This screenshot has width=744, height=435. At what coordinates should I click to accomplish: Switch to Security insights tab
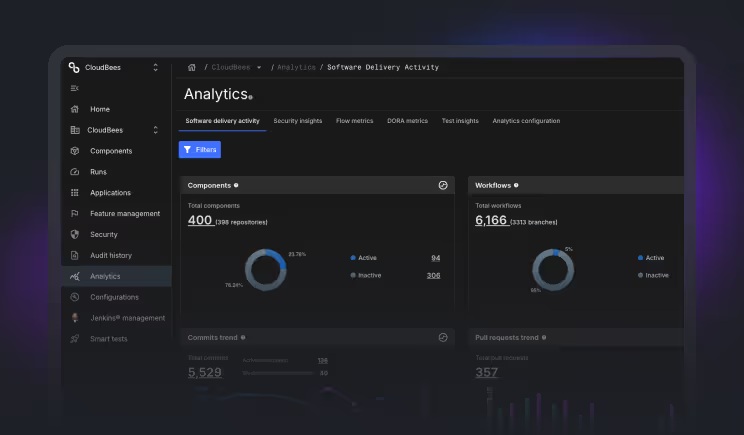click(x=298, y=121)
